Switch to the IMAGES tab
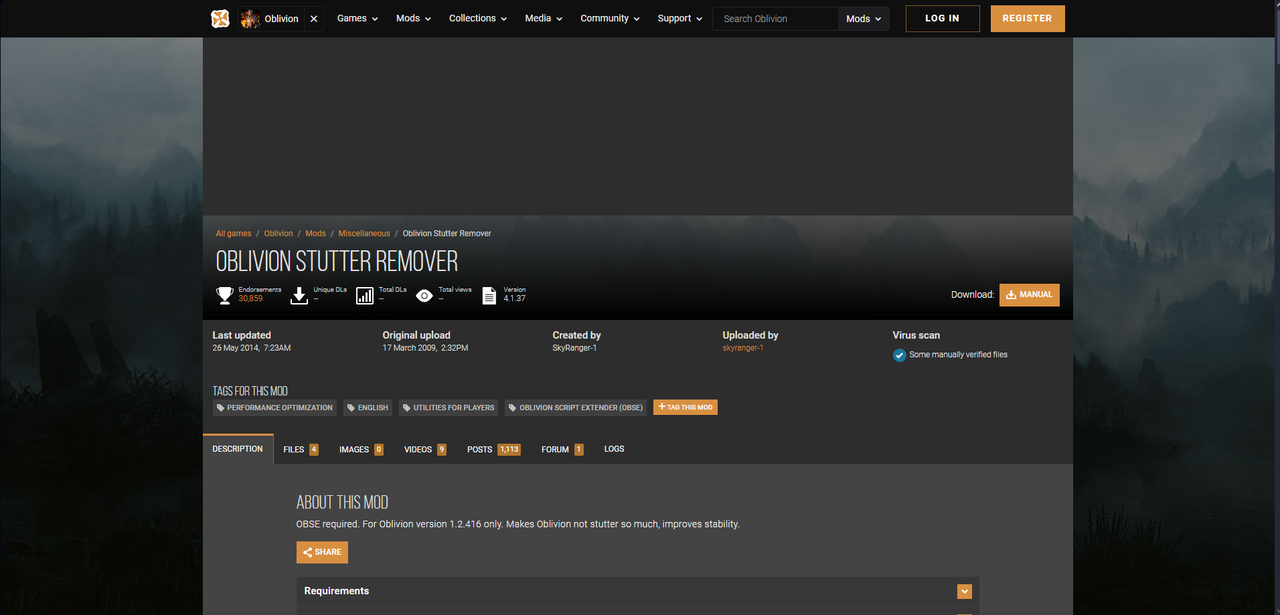Image resolution: width=1280 pixels, height=615 pixels. pos(361,450)
